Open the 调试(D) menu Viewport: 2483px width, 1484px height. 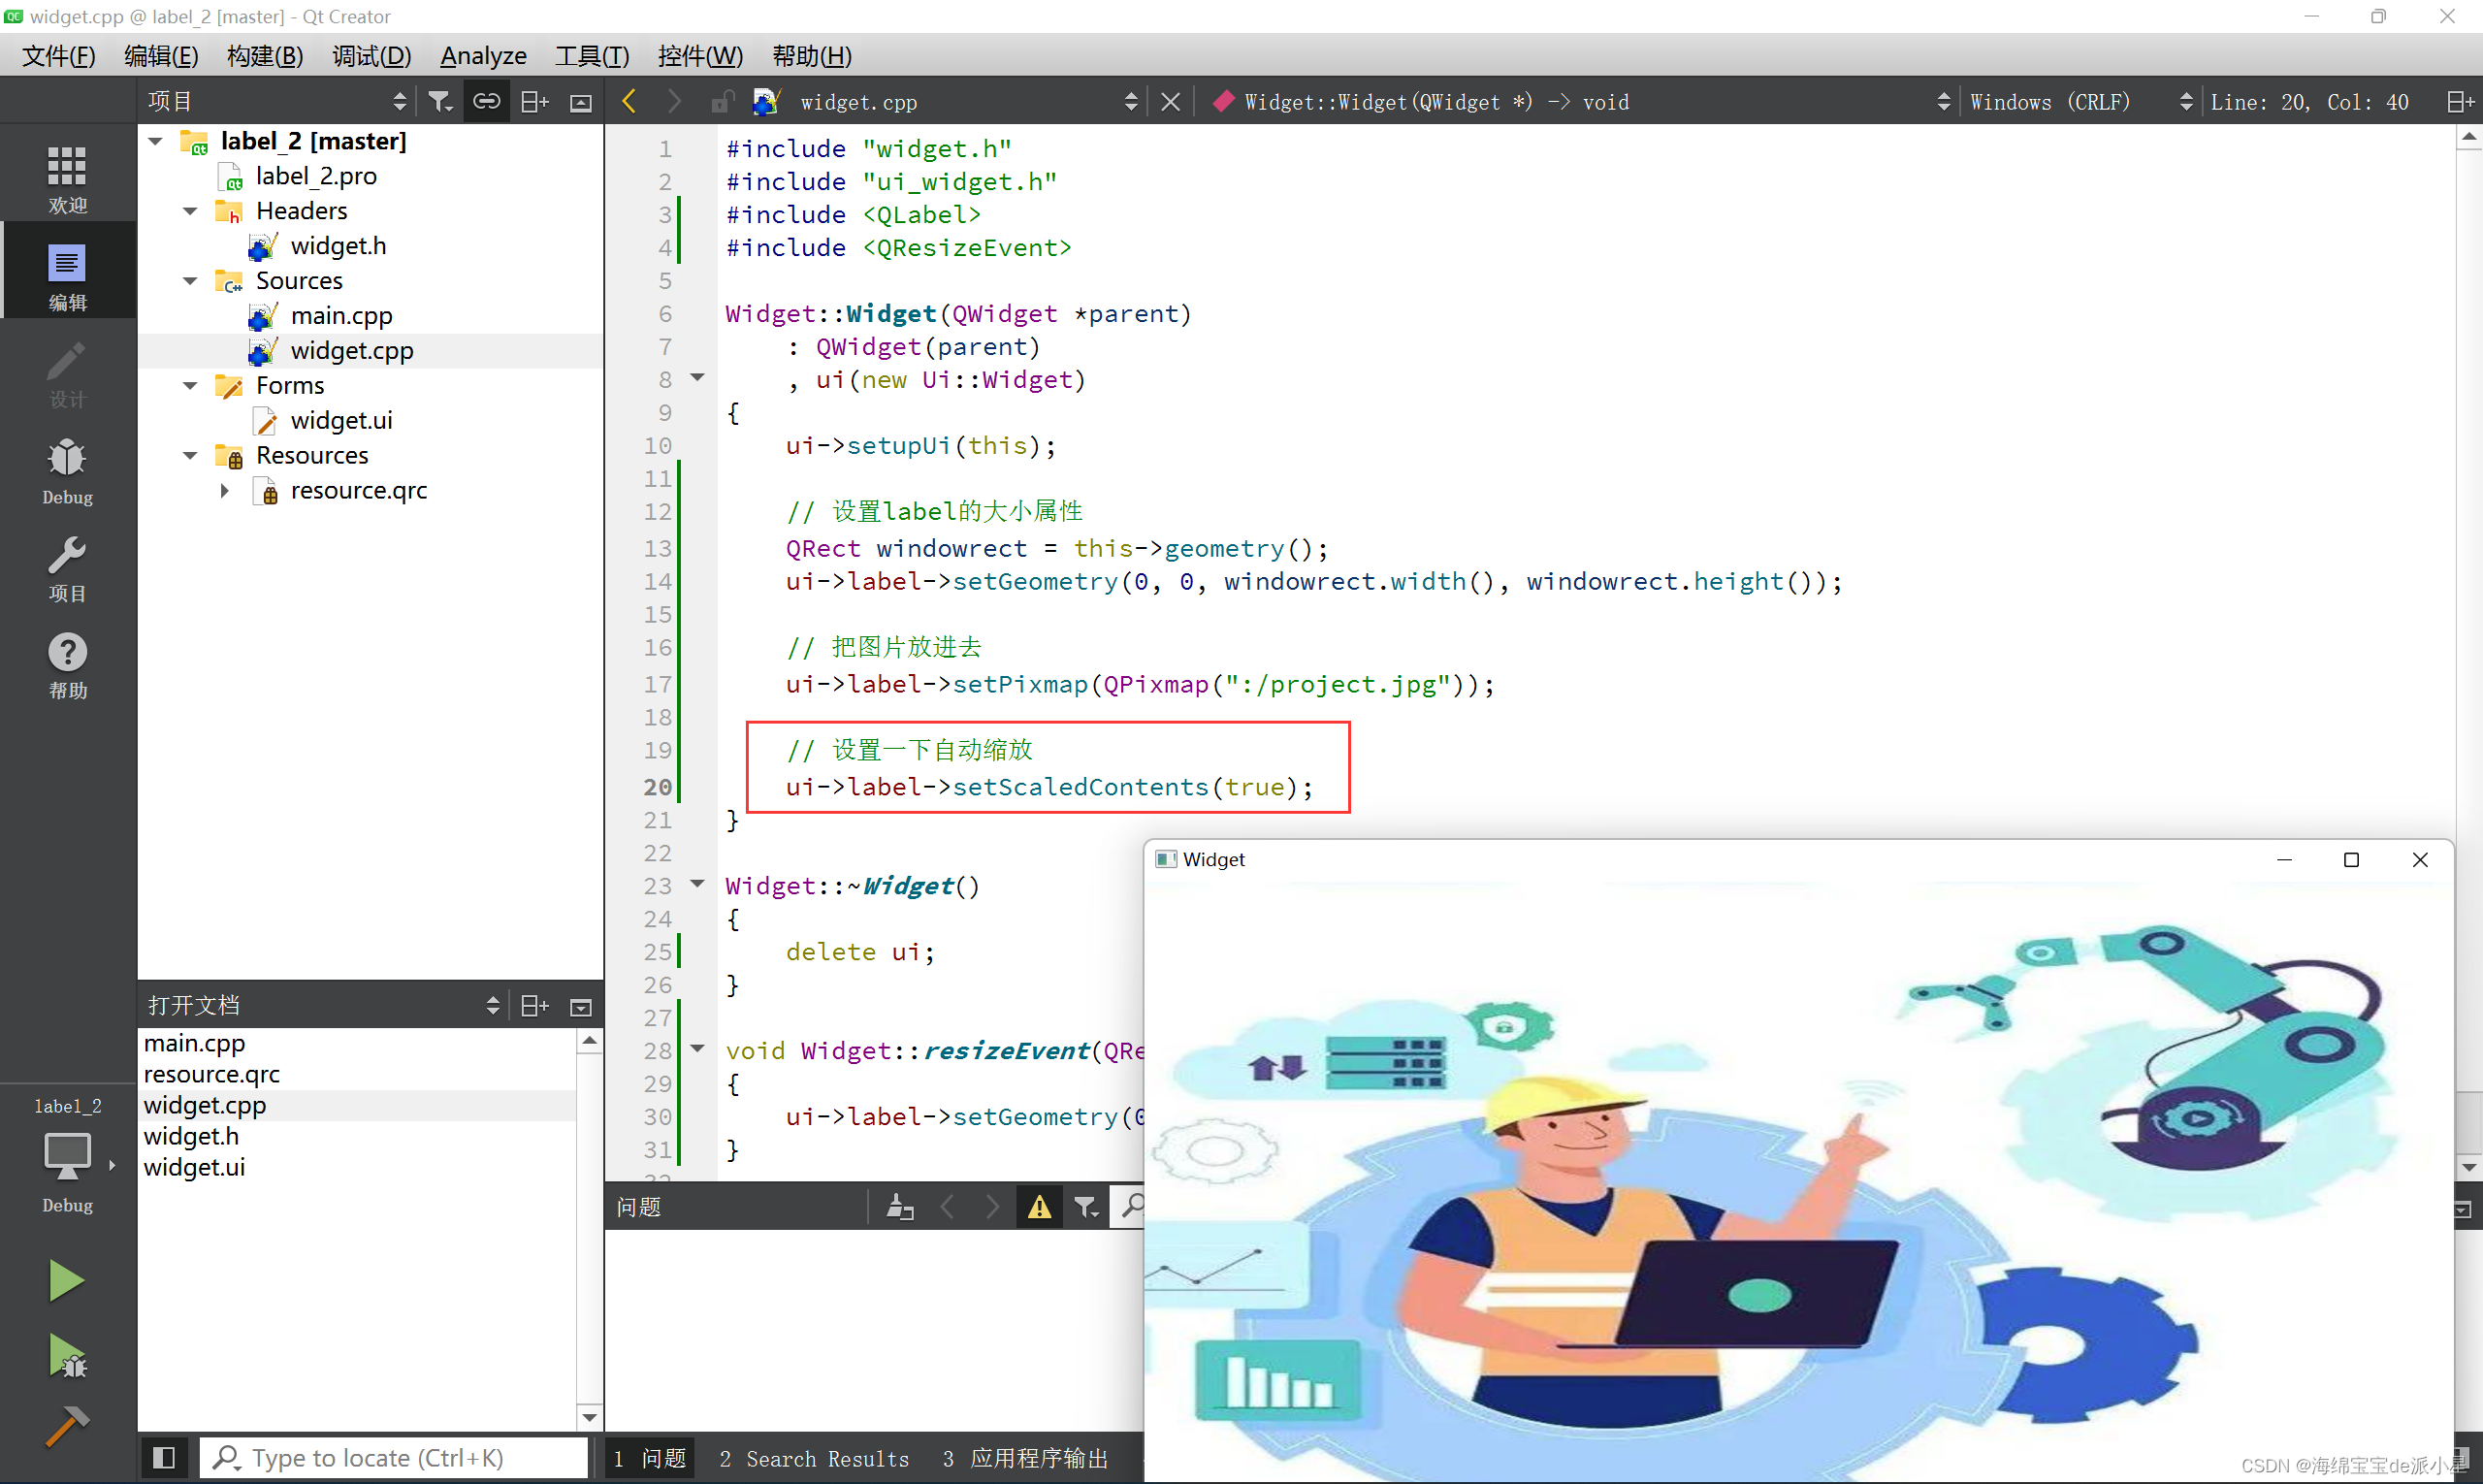(371, 56)
